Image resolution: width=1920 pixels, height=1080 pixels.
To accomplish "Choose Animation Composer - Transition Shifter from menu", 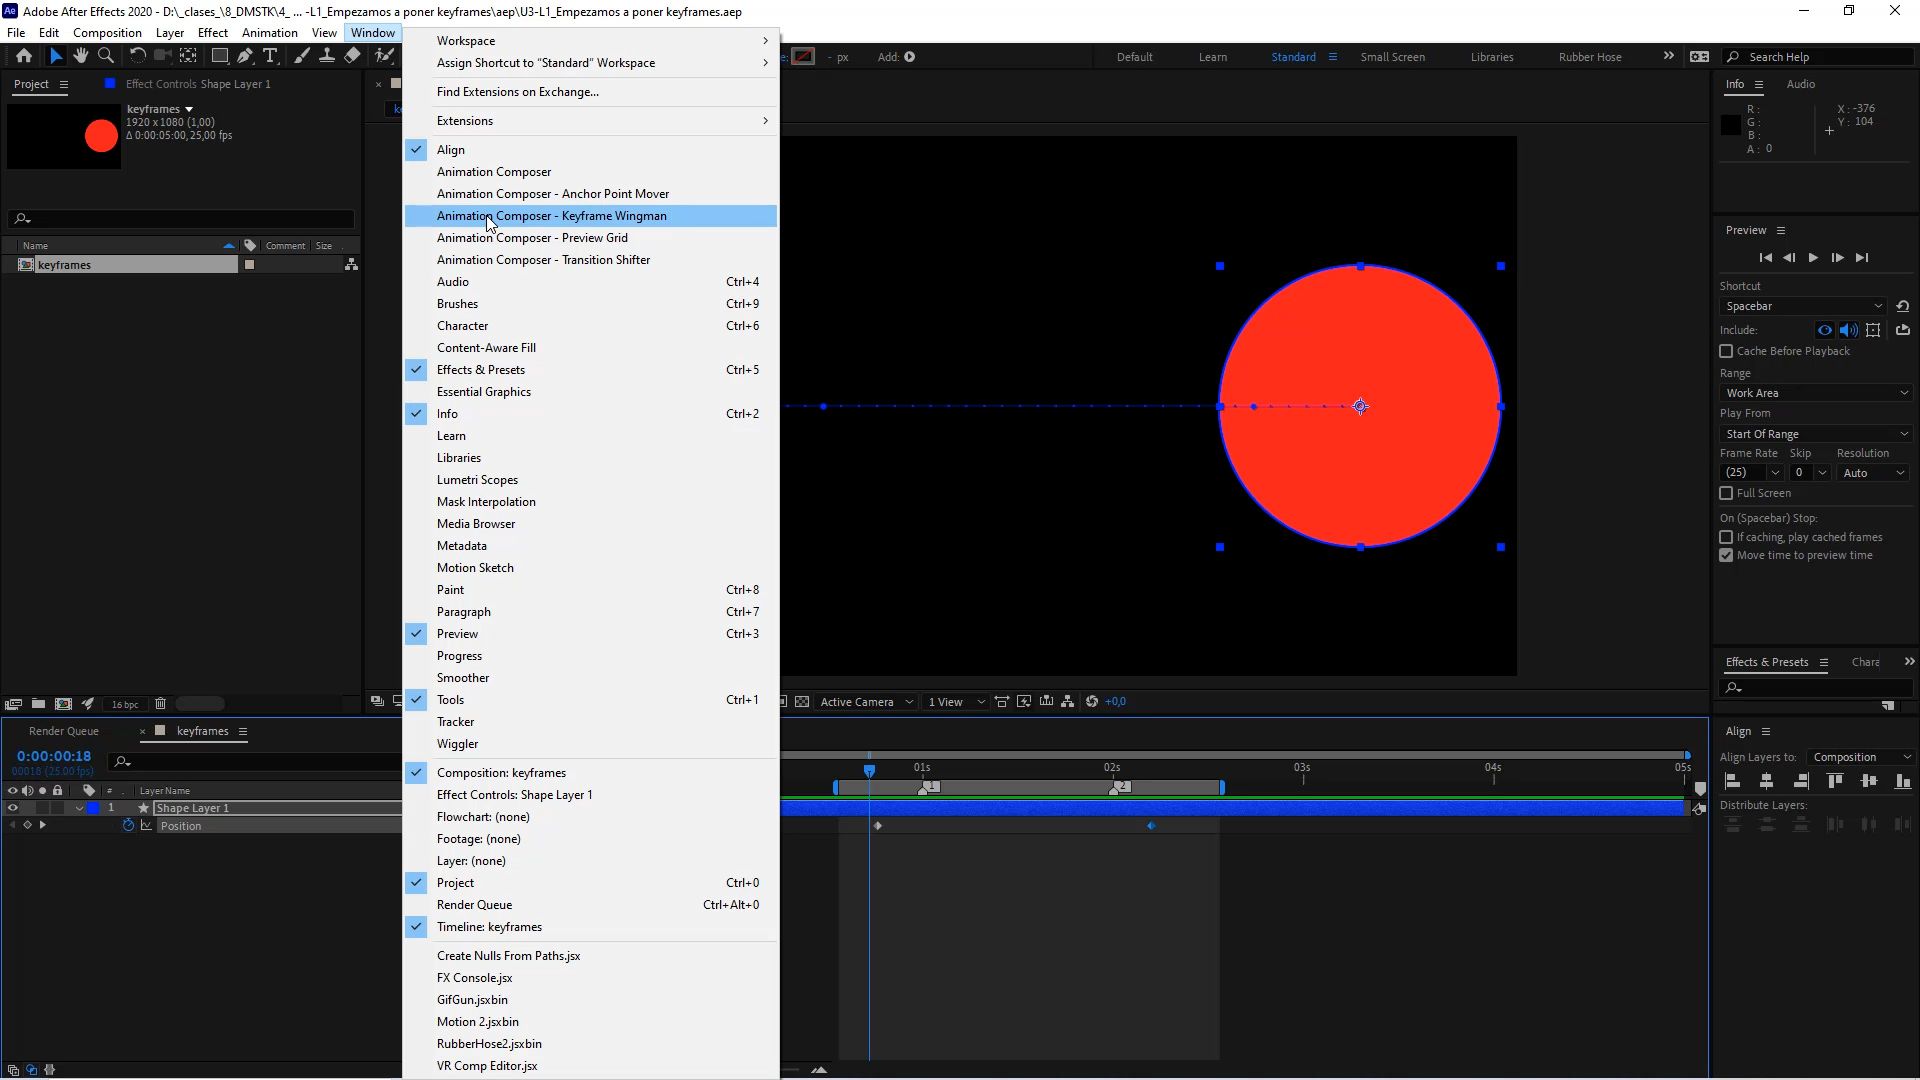I will (x=543, y=260).
